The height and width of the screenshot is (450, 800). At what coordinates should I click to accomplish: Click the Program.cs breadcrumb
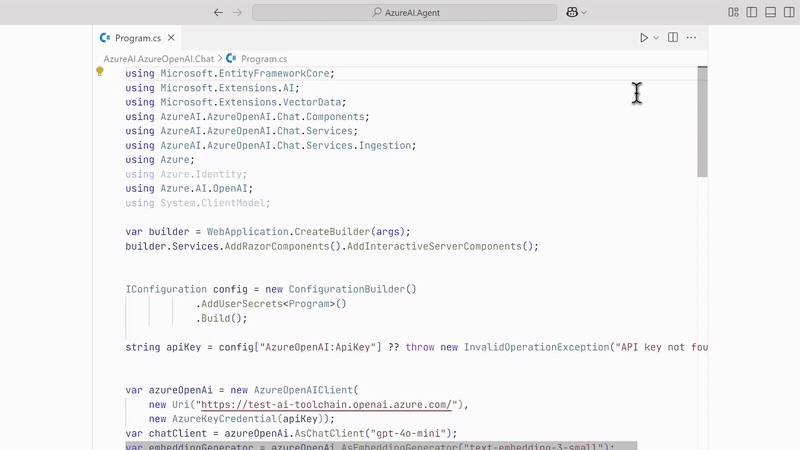[x=264, y=59]
